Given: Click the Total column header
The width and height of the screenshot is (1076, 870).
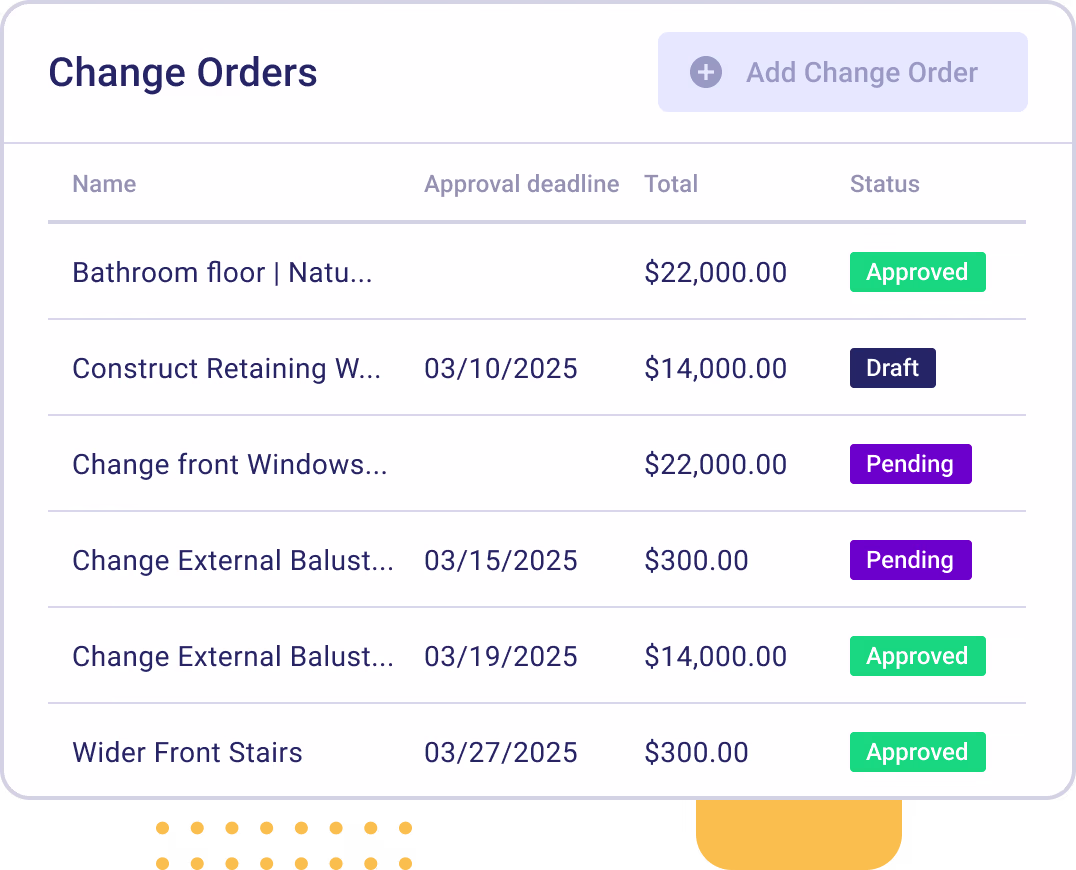Looking at the screenshot, I should pyautogui.click(x=670, y=184).
